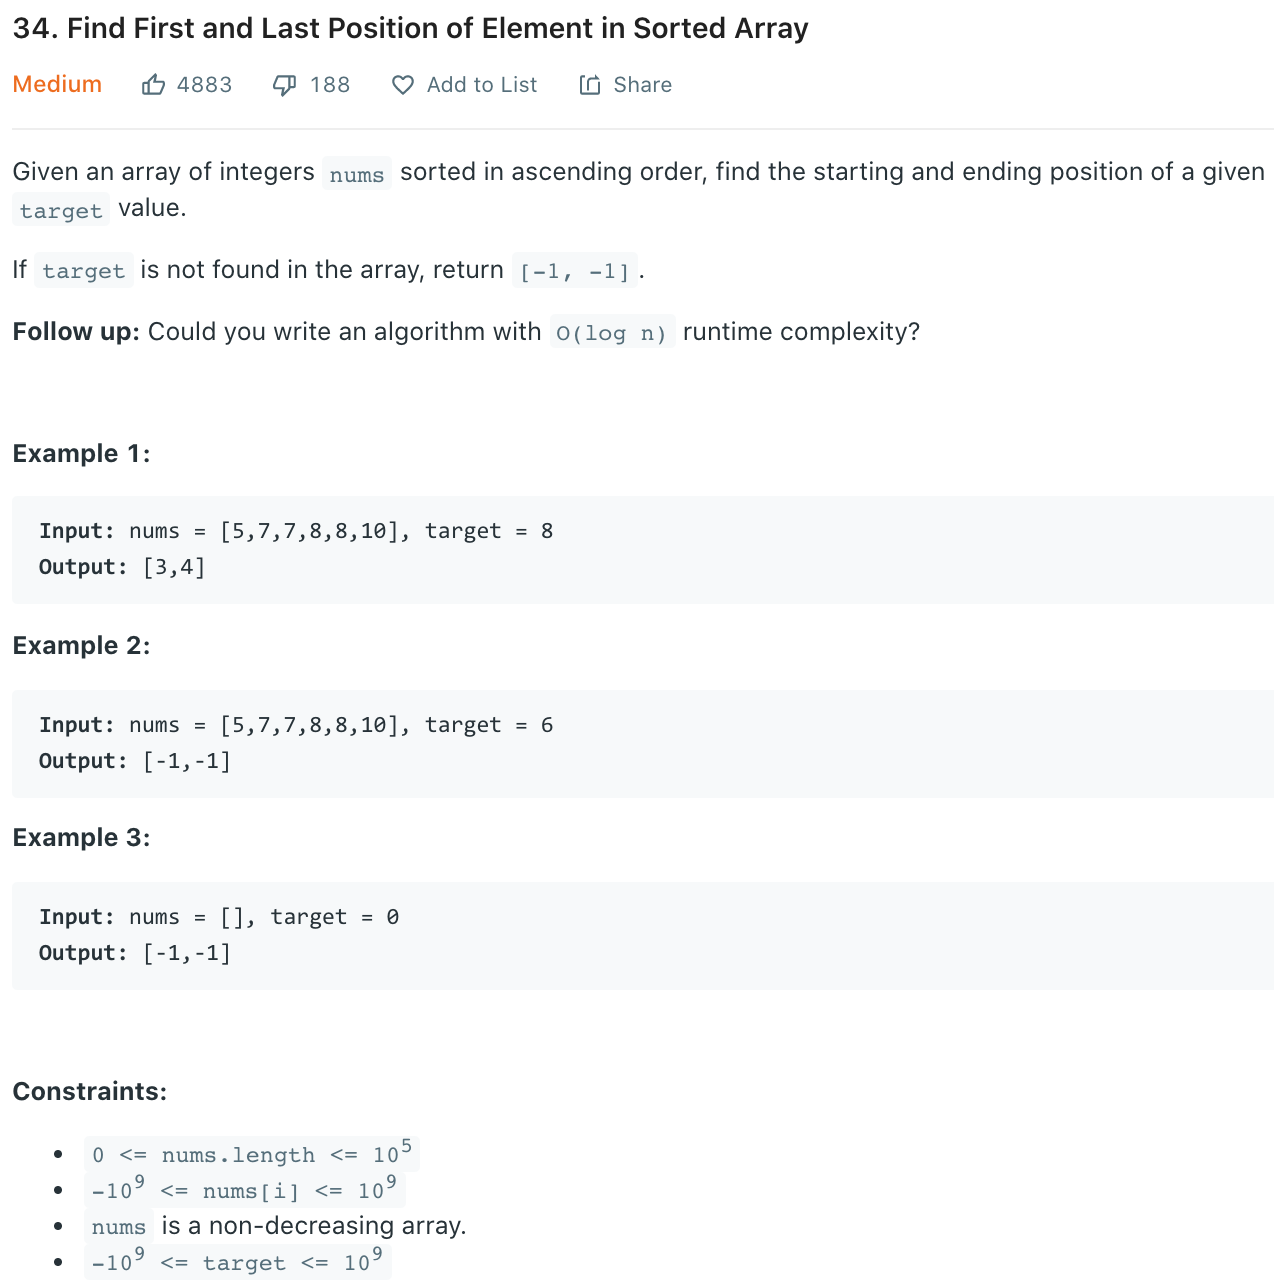Viewport: 1274px width, 1286px height.
Task: Click the nums.length constraint chip
Action: (x=250, y=1153)
